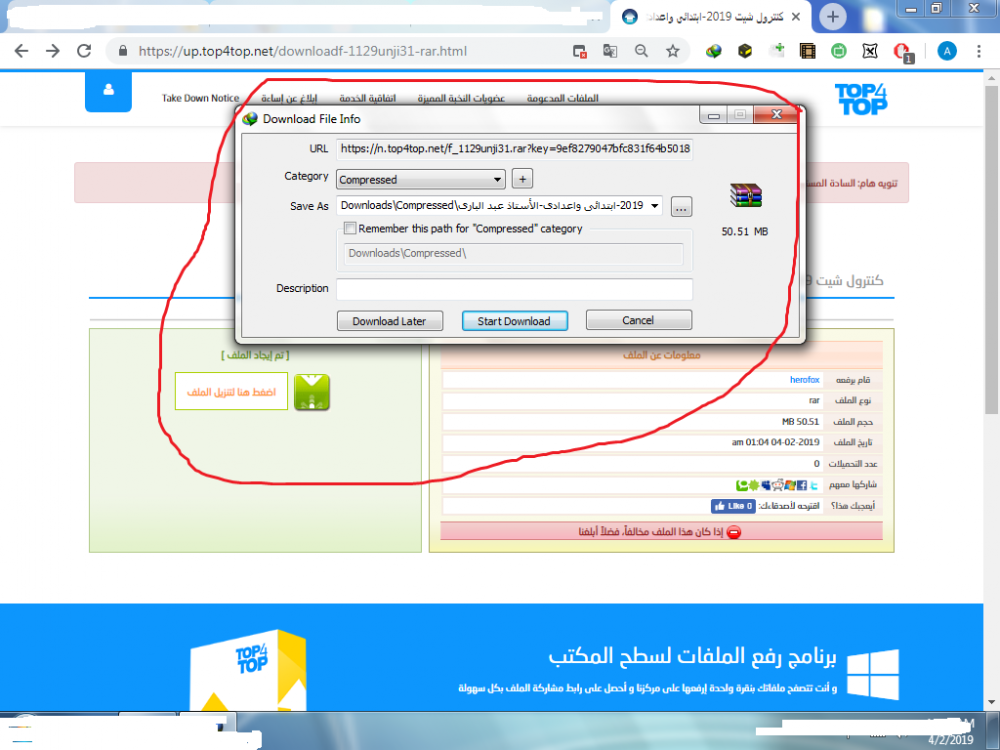
Task: Click the Opera extension icon with badge
Action: tap(901, 51)
